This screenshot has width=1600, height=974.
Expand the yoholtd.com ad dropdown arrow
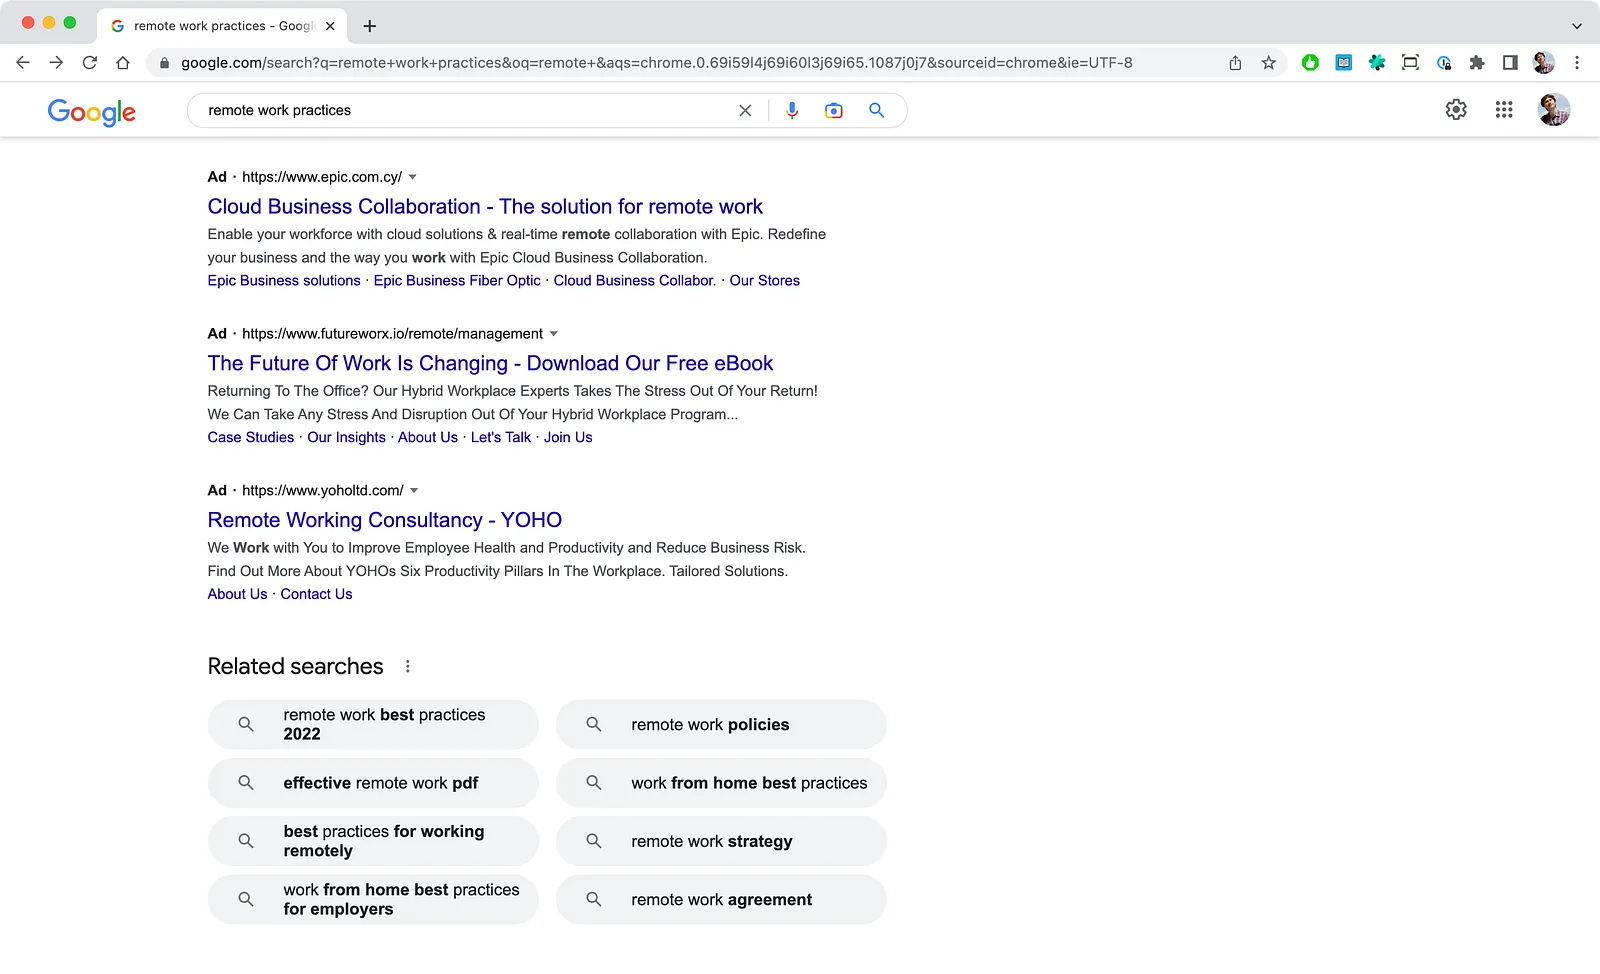[x=414, y=491]
